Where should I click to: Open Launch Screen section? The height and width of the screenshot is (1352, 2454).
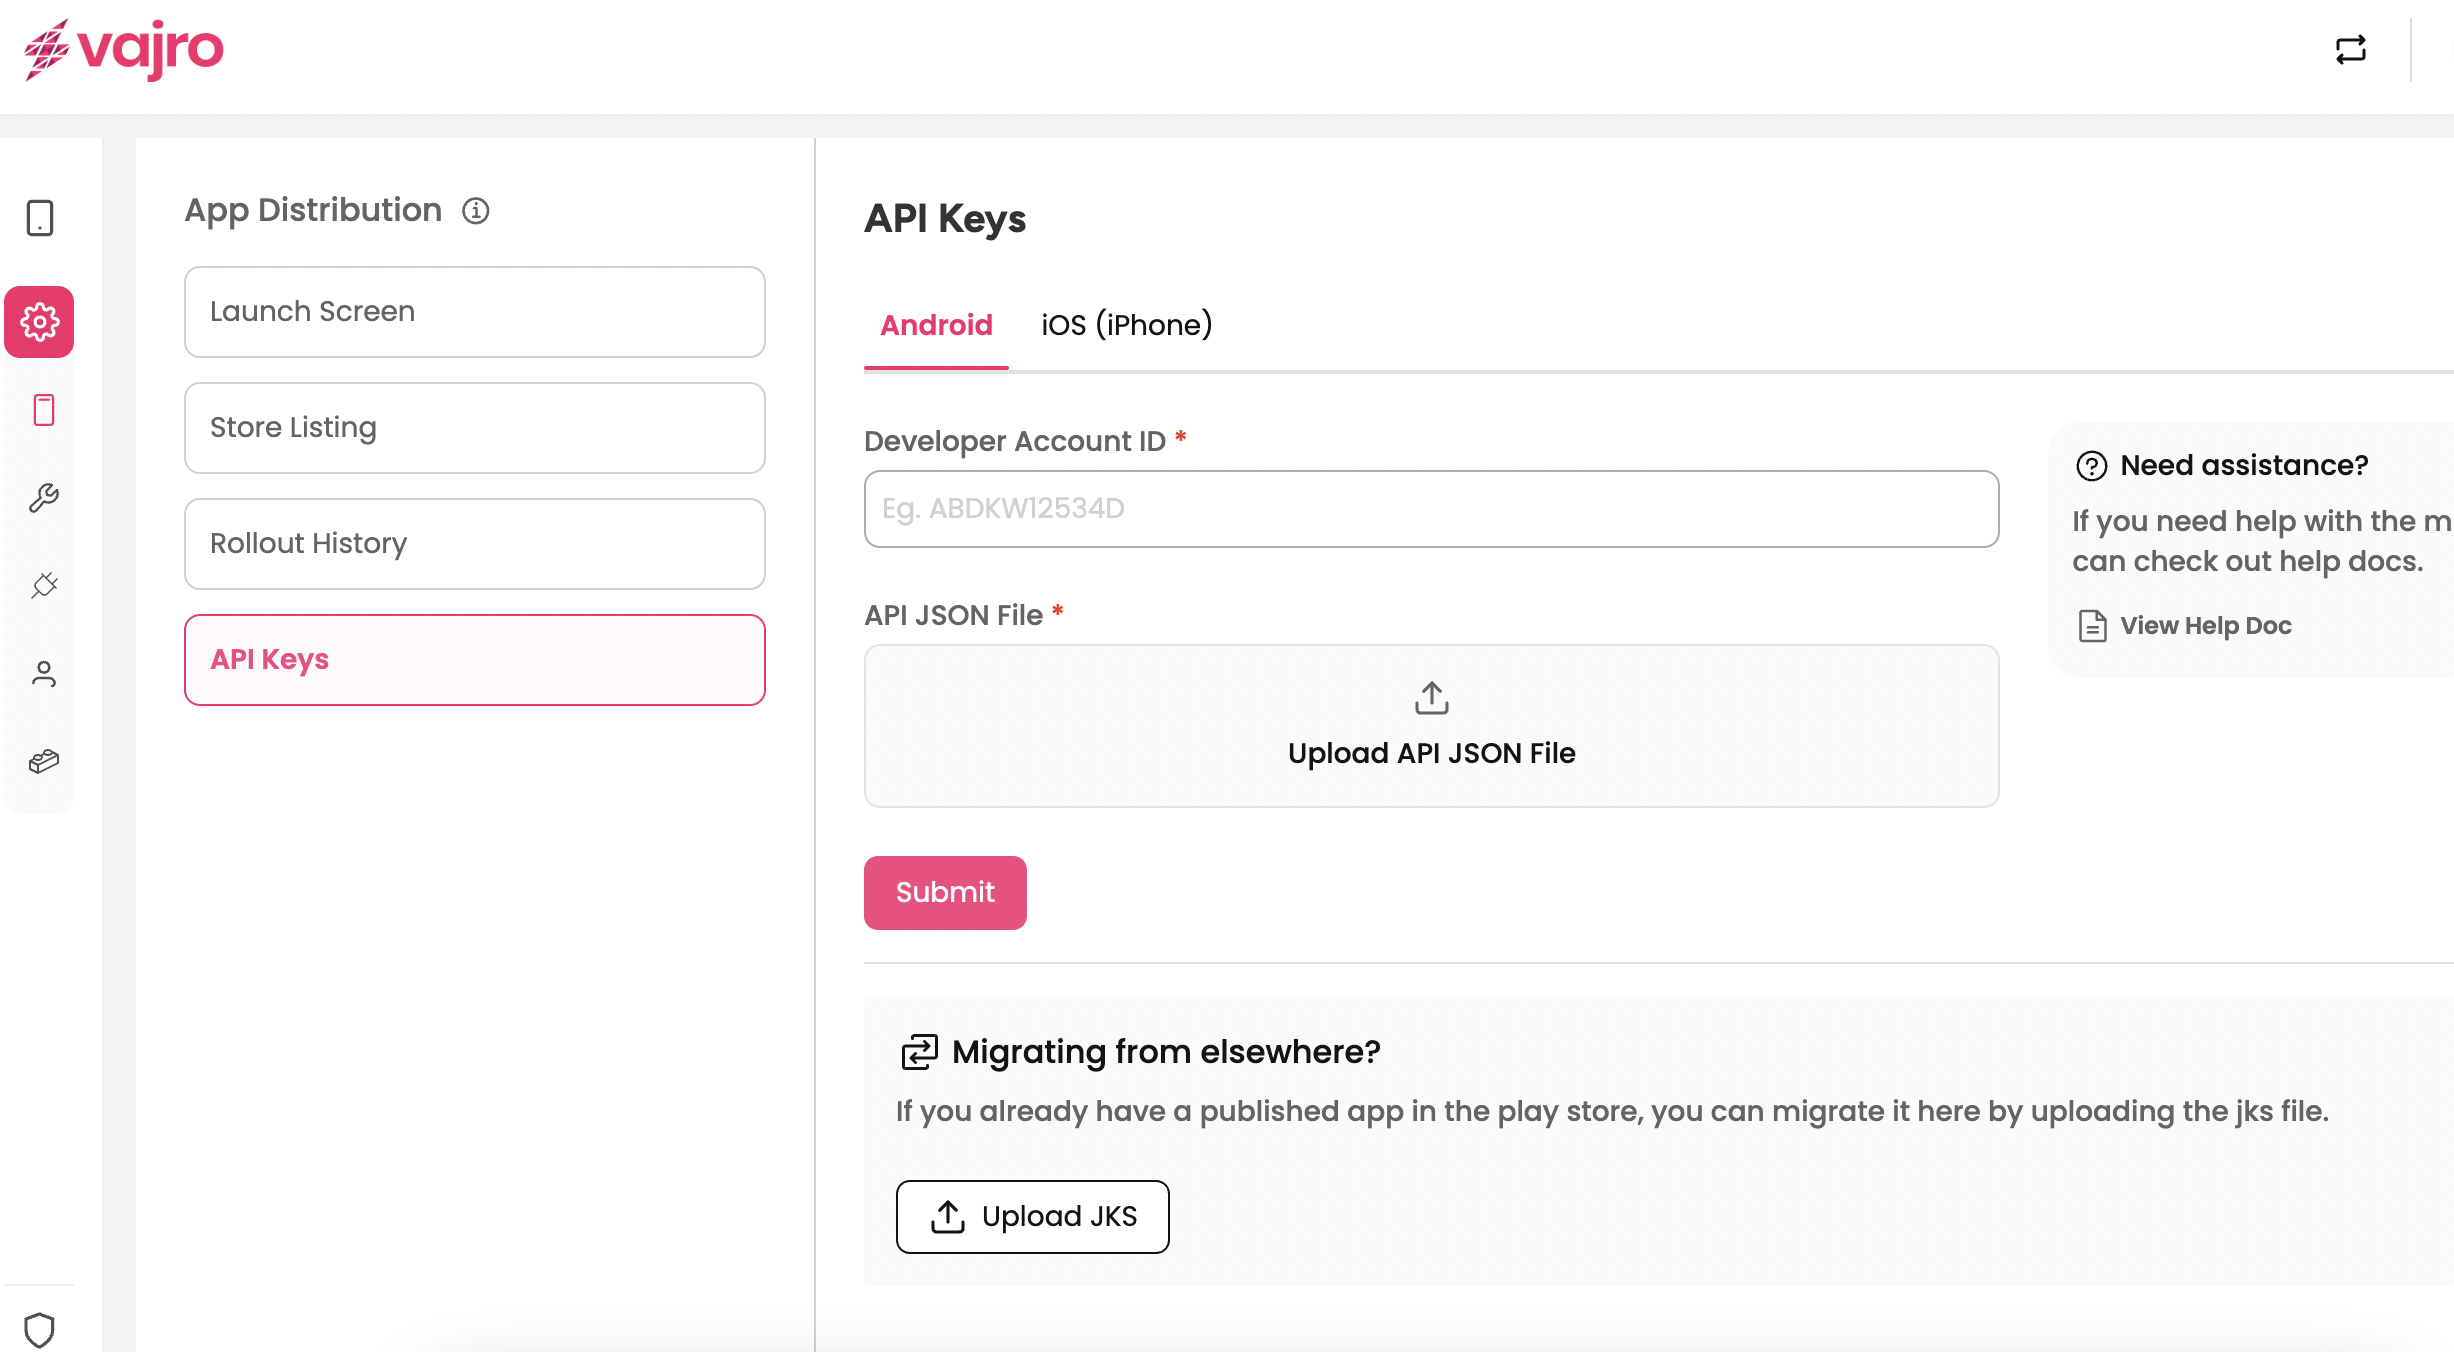(474, 312)
